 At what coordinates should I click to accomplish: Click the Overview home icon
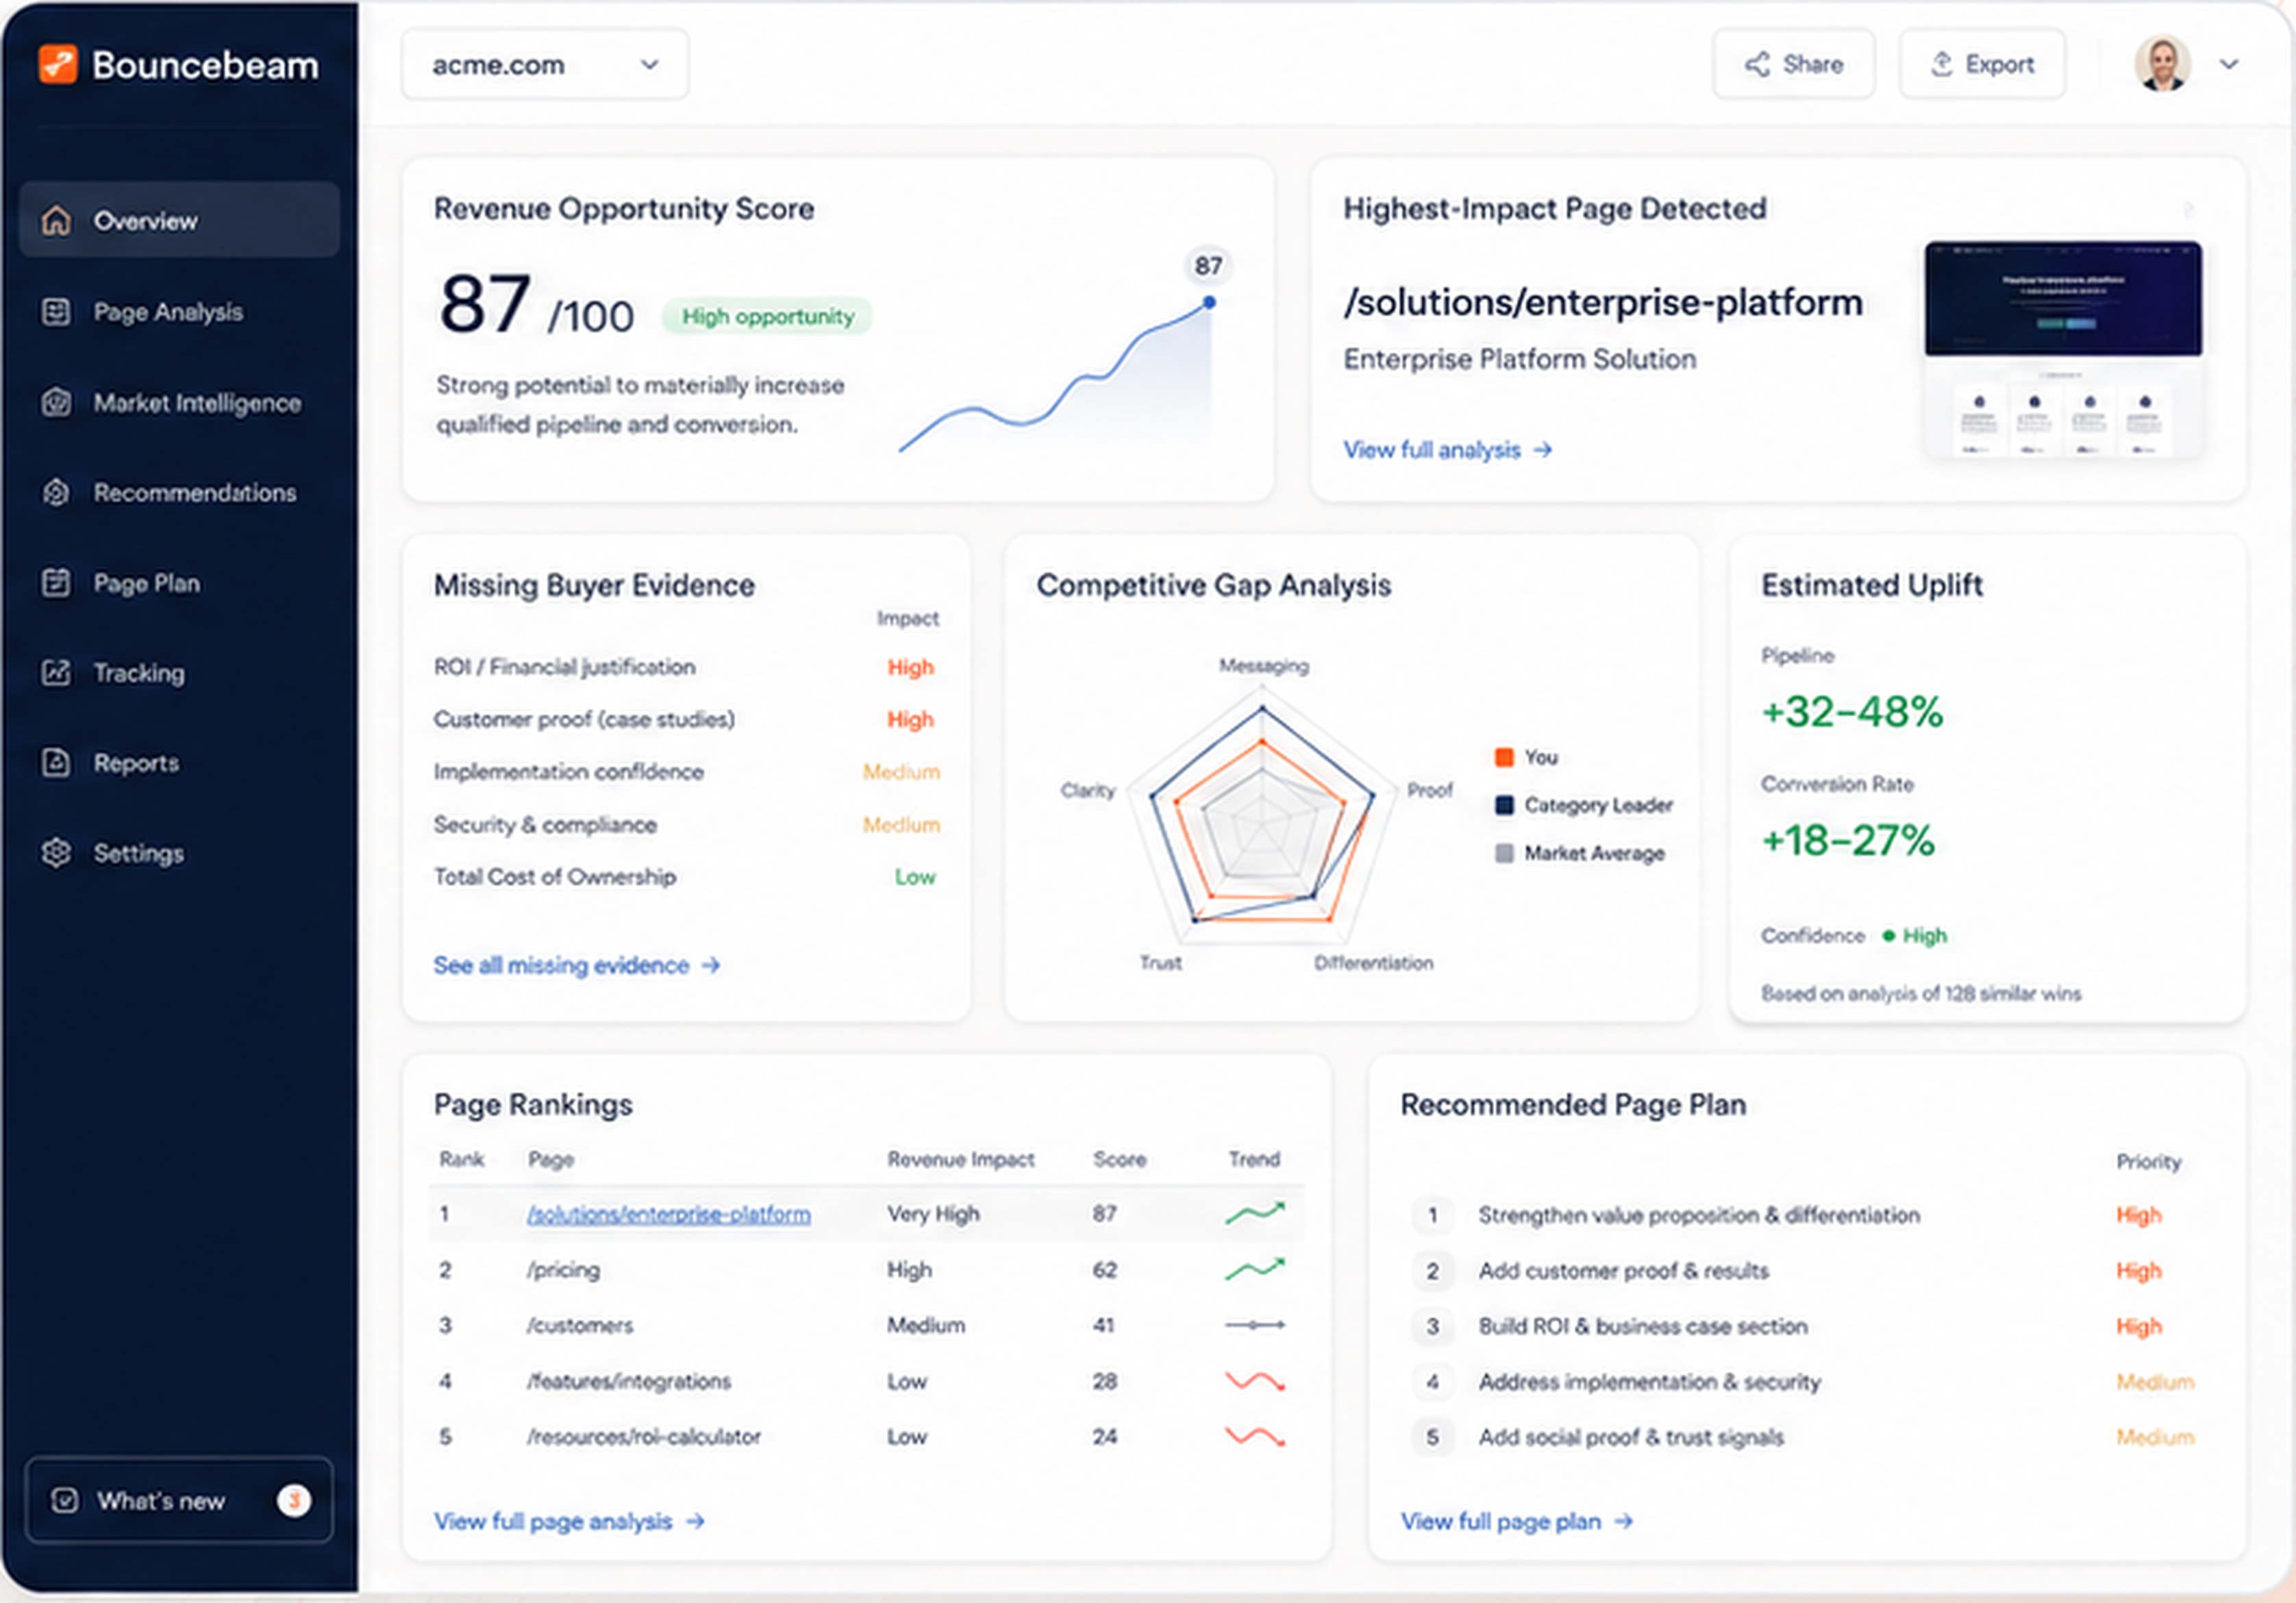point(56,220)
